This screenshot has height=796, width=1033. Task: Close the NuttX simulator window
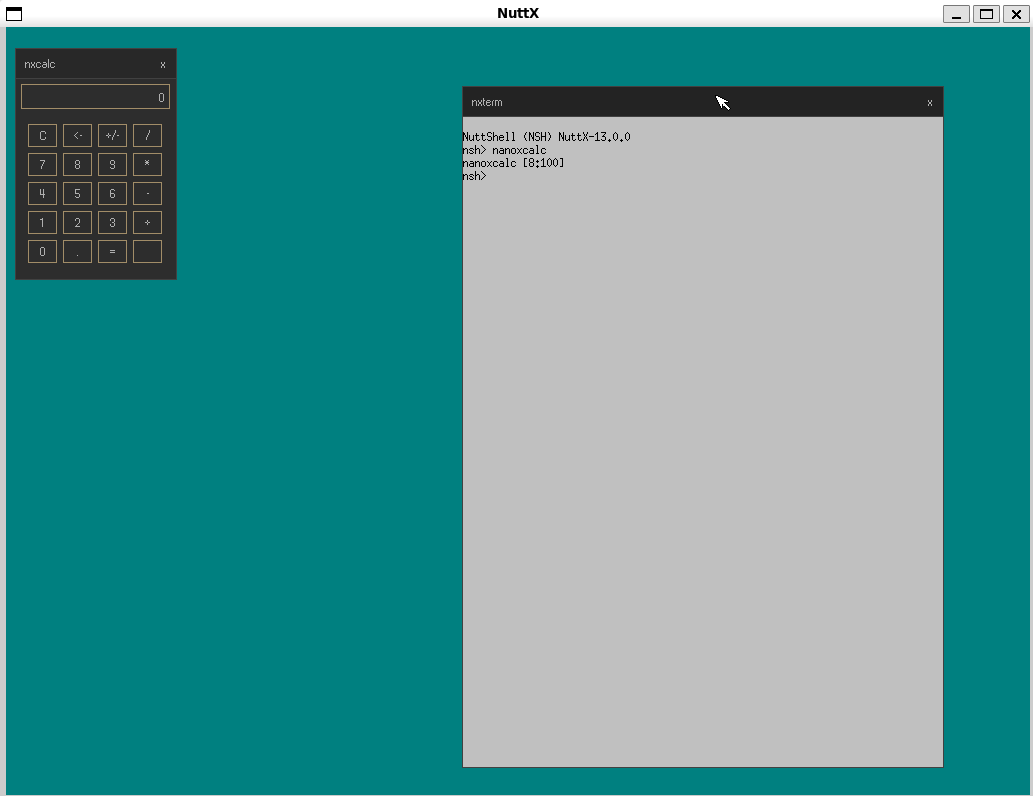tap(1016, 14)
